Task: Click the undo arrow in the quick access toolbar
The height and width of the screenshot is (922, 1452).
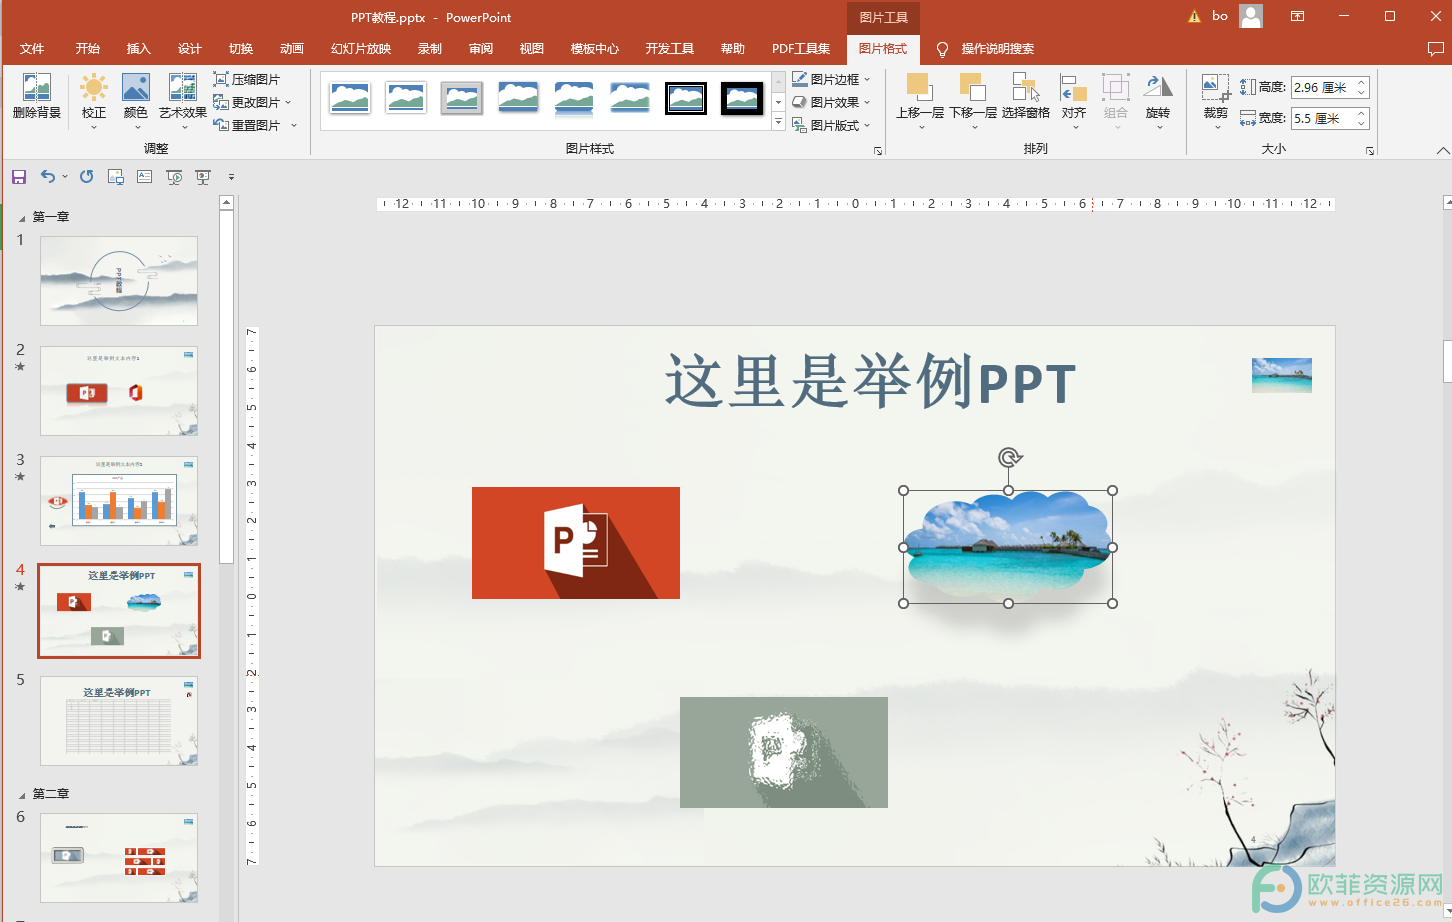Action: 48,177
